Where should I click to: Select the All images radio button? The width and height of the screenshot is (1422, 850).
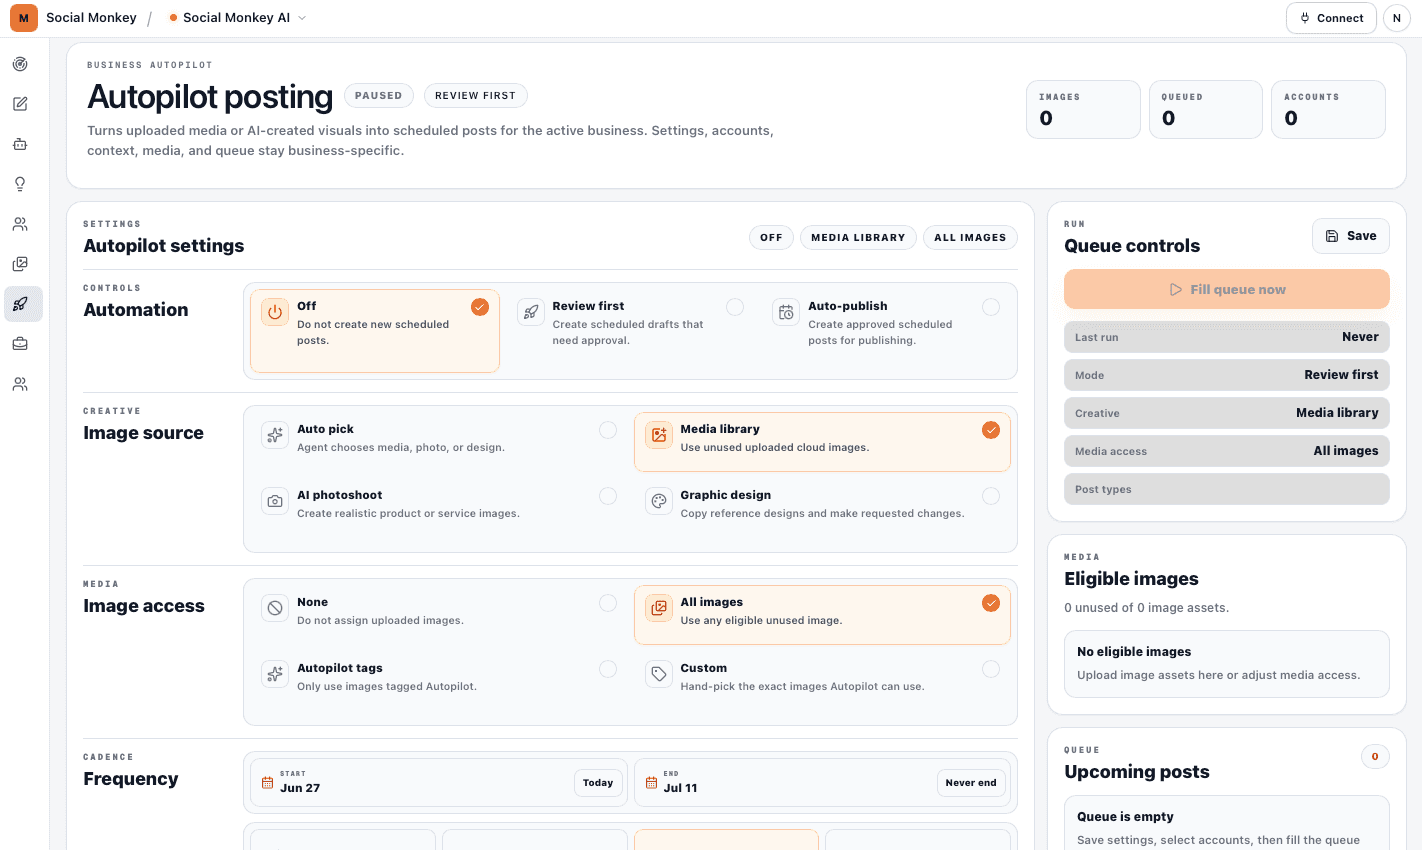[991, 603]
